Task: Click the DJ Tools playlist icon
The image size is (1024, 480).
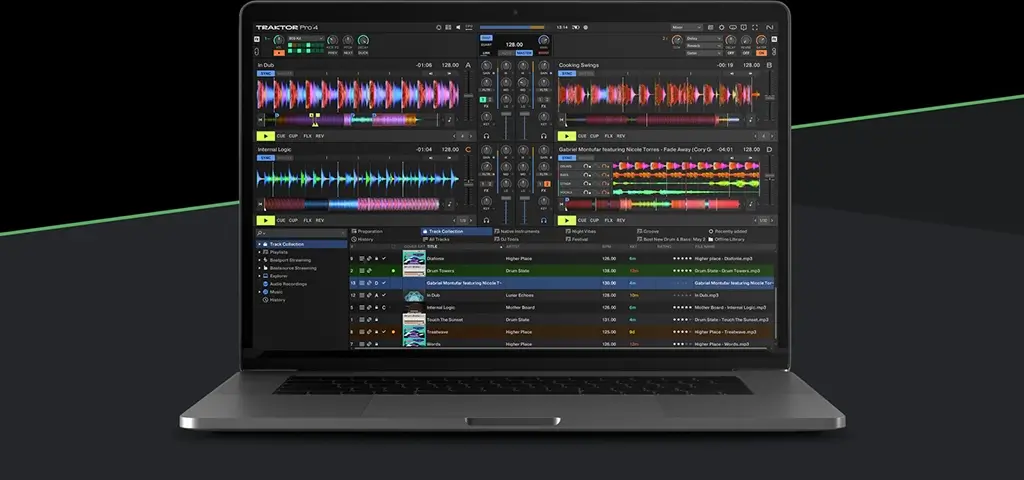Action: pos(496,239)
